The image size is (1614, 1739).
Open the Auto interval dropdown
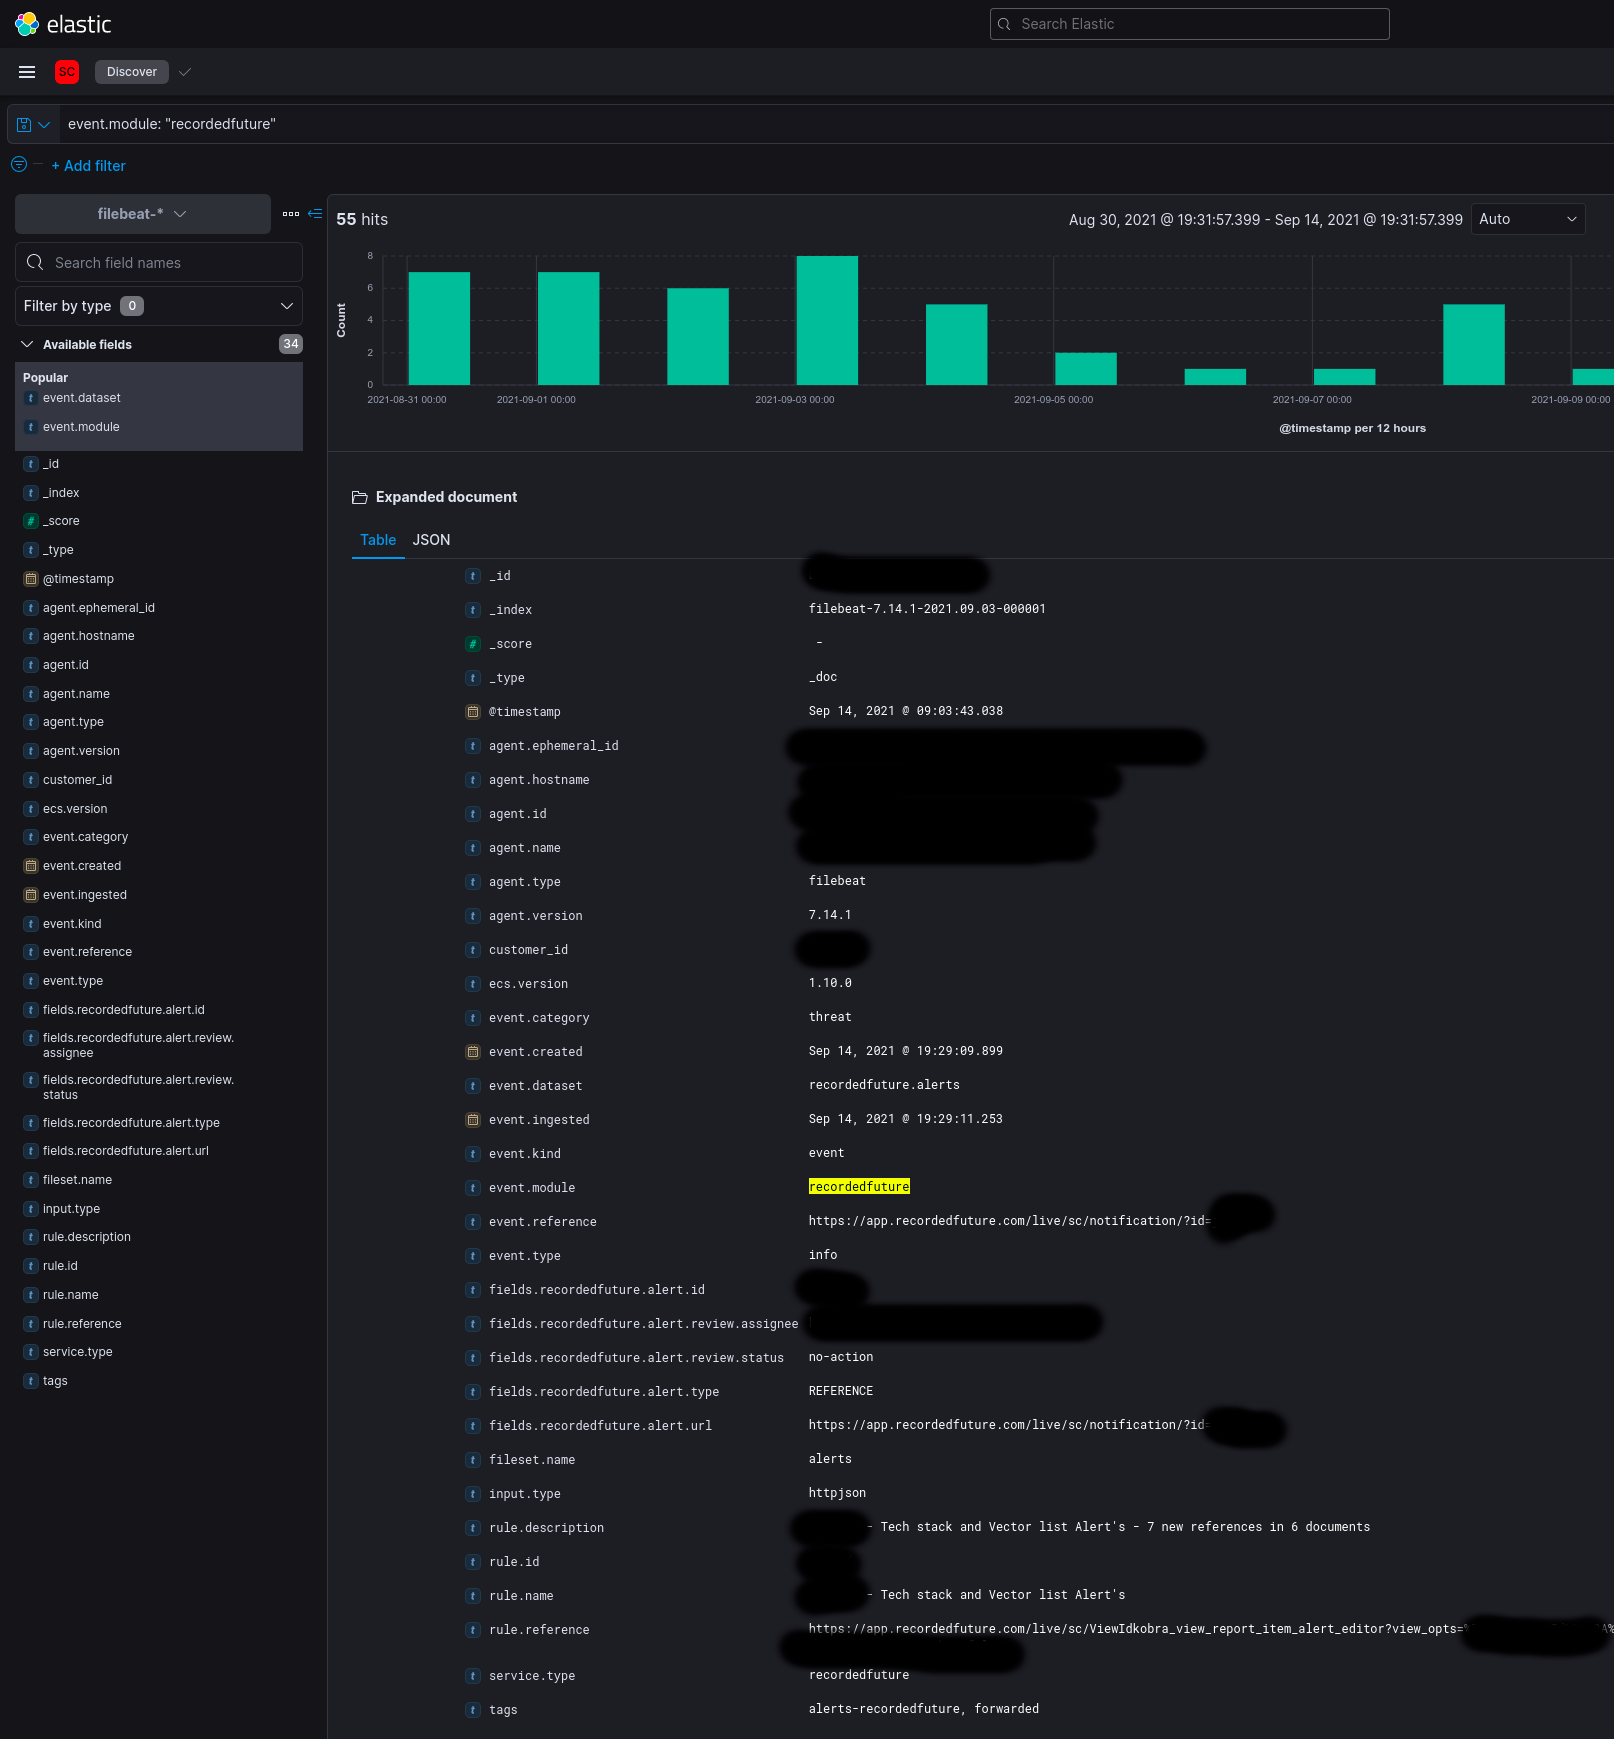(x=1528, y=219)
